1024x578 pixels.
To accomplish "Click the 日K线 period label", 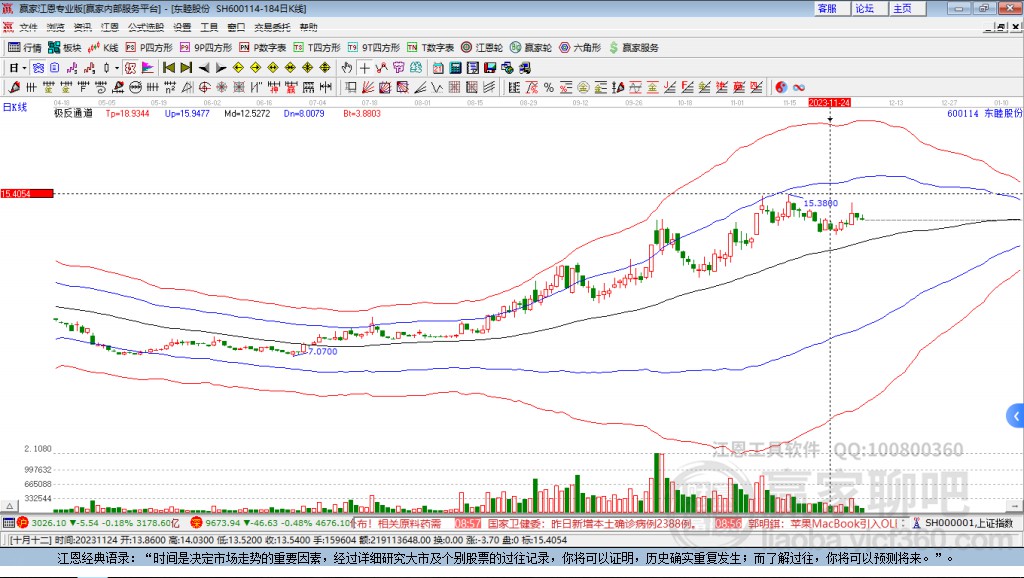I will (15, 108).
